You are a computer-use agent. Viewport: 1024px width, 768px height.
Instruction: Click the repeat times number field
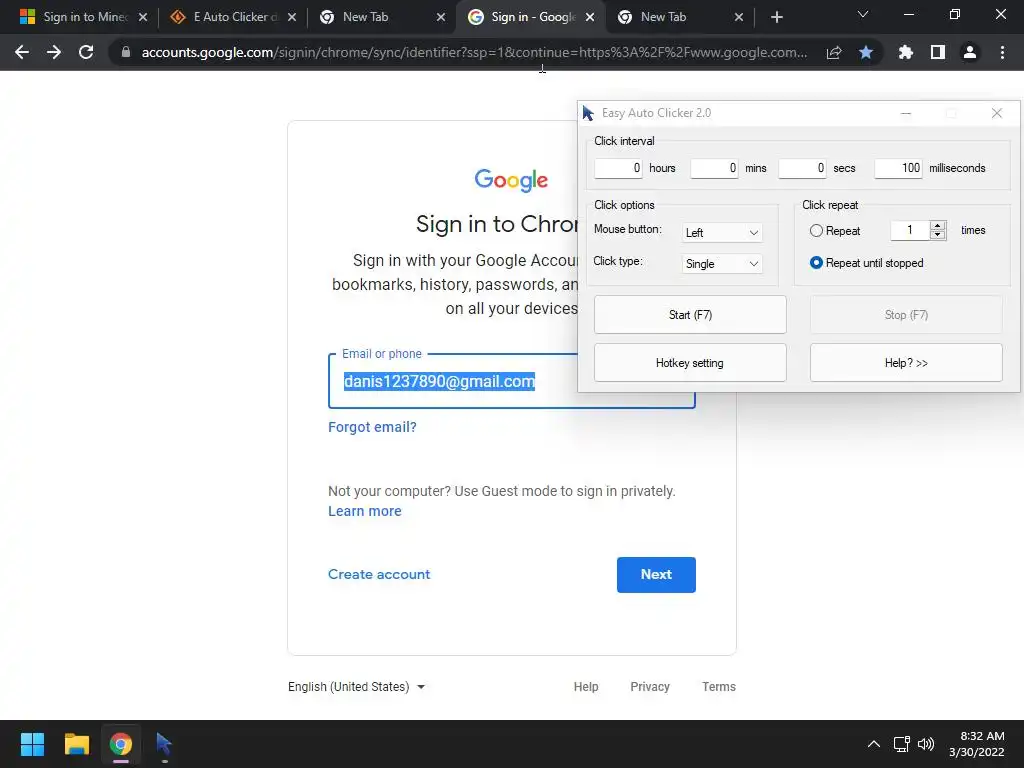click(x=910, y=230)
